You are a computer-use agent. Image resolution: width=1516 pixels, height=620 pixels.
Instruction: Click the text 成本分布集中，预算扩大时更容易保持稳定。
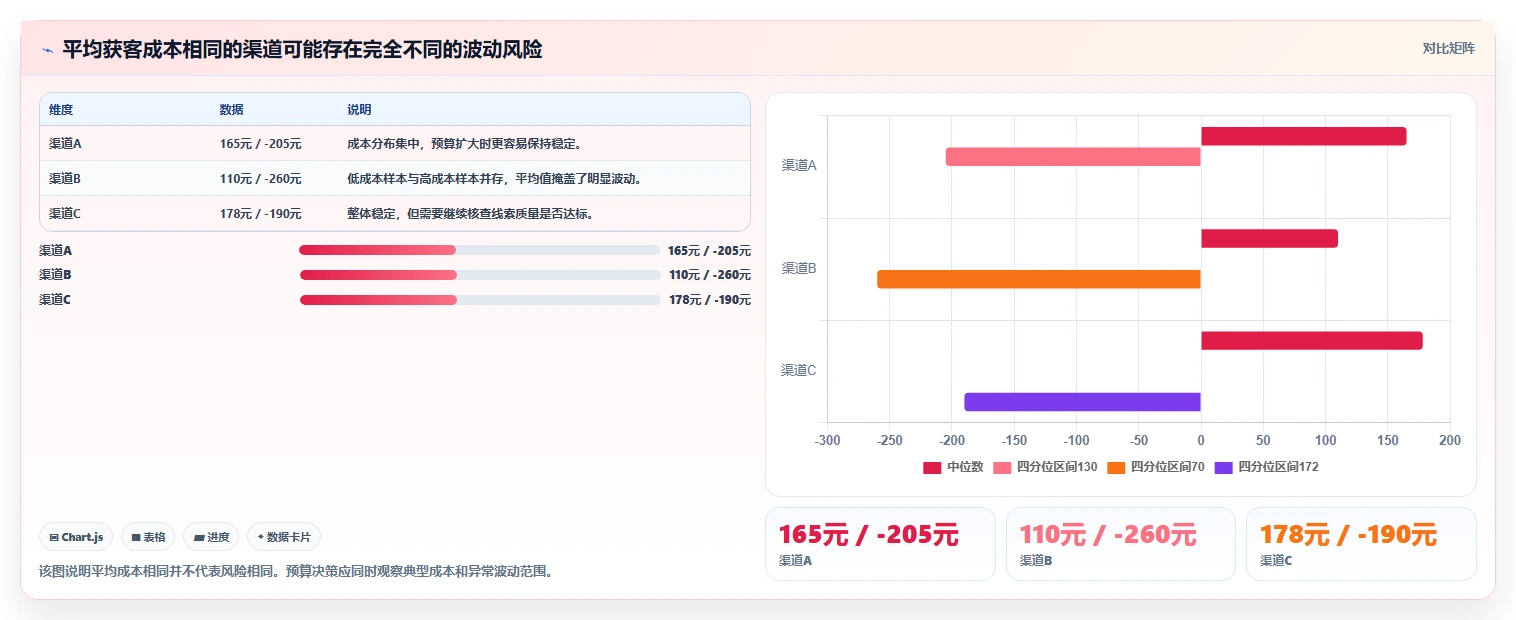pyautogui.click(x=464, y=144)
